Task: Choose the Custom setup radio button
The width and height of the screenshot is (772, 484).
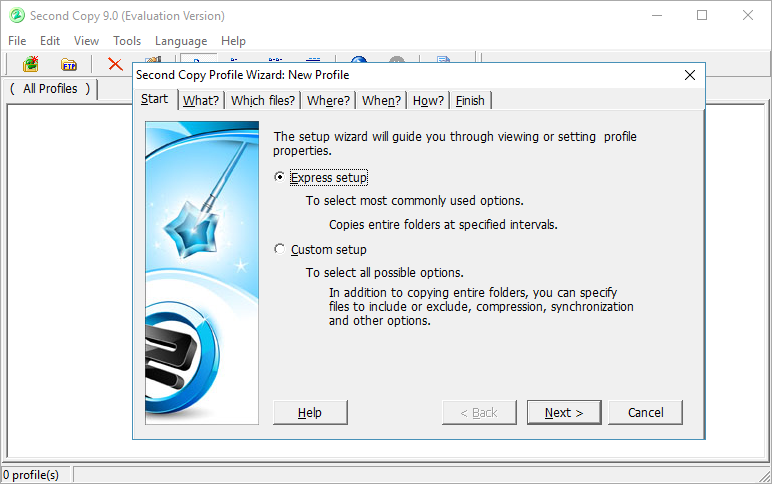Action: click(279, 249)
